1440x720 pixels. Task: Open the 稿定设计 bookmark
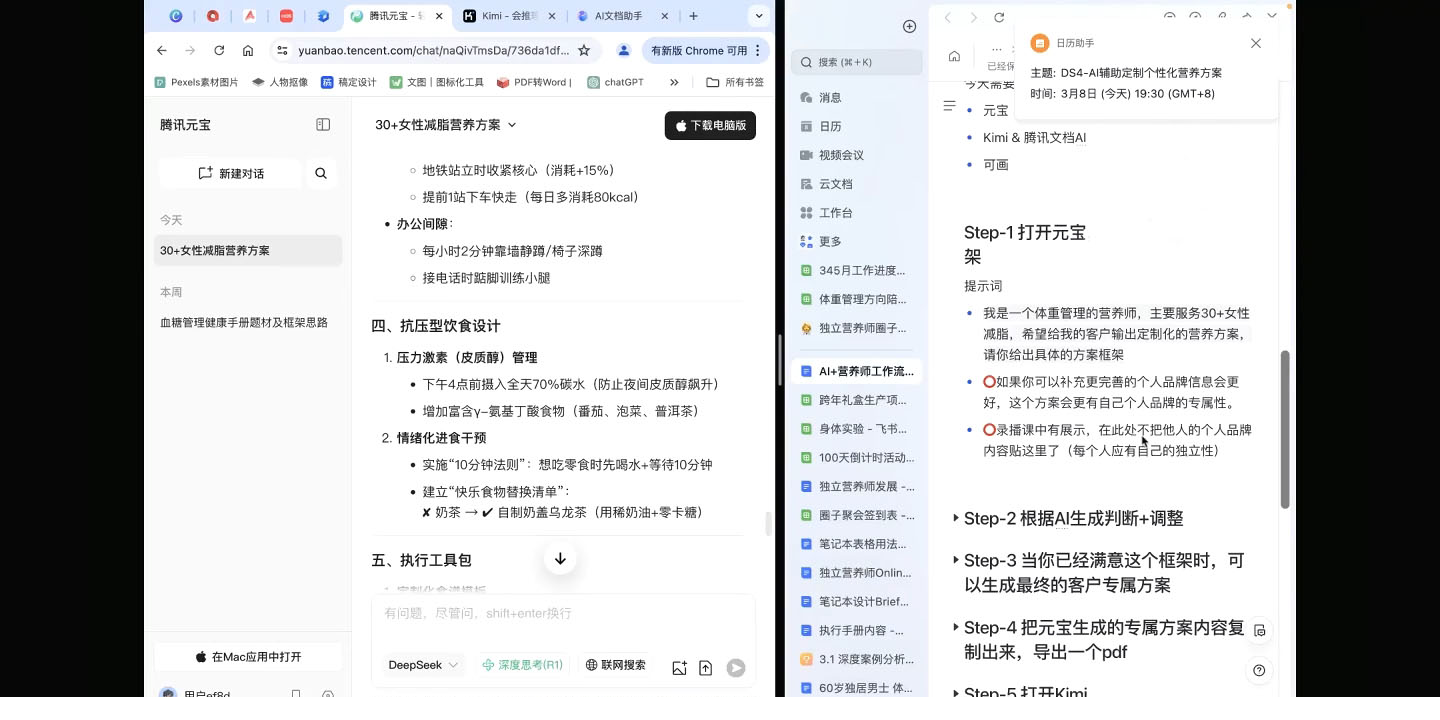(x=349, y=82)
